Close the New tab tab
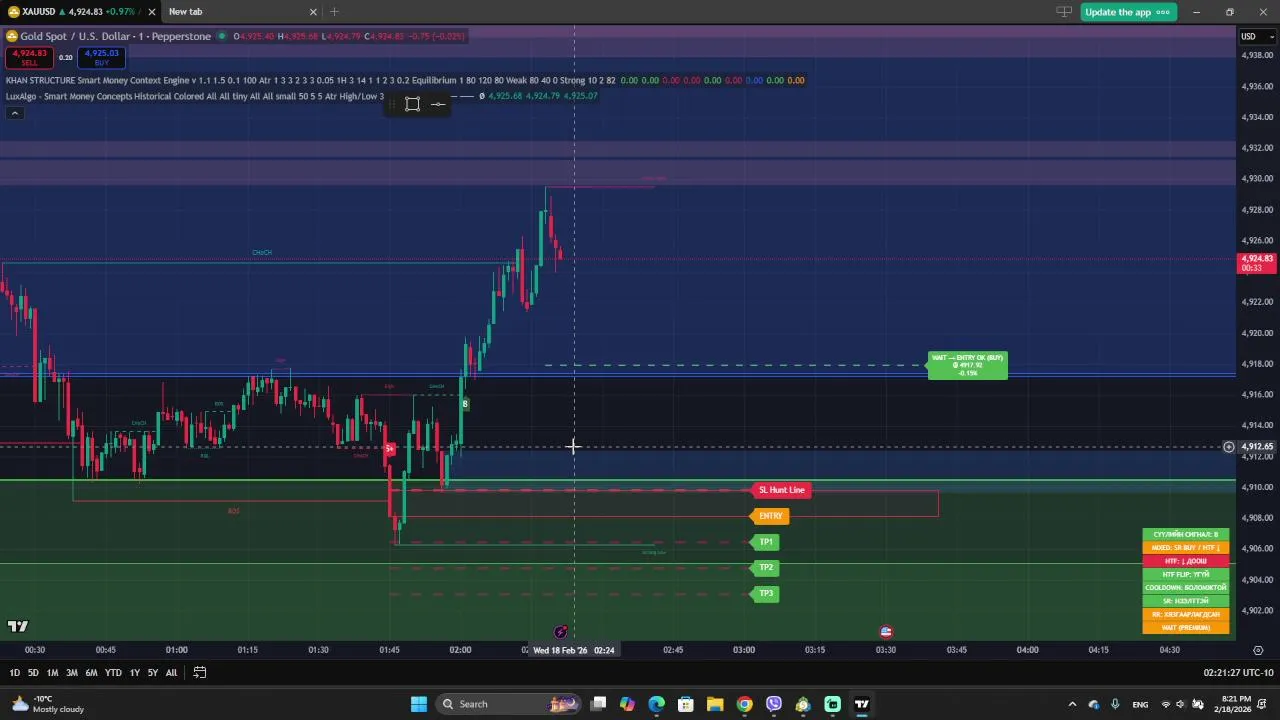 (313, 12)
